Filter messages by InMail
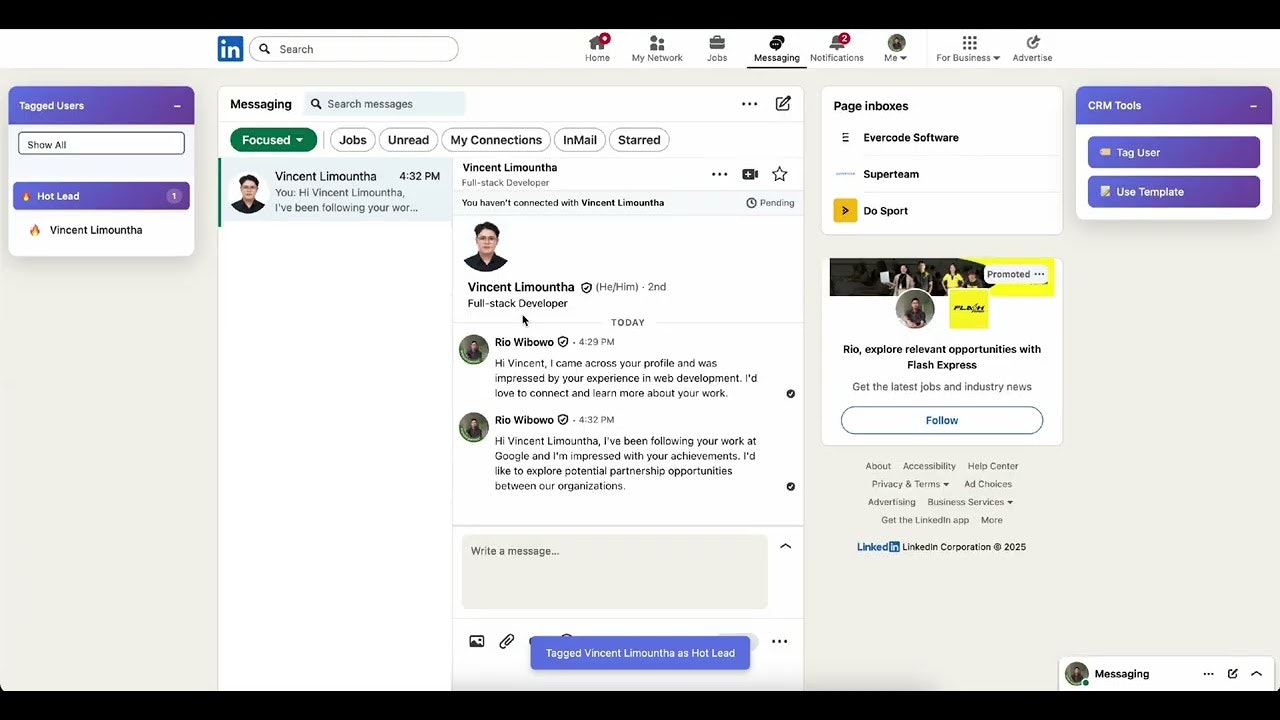The image size is (1280, 720). point(580,140)
